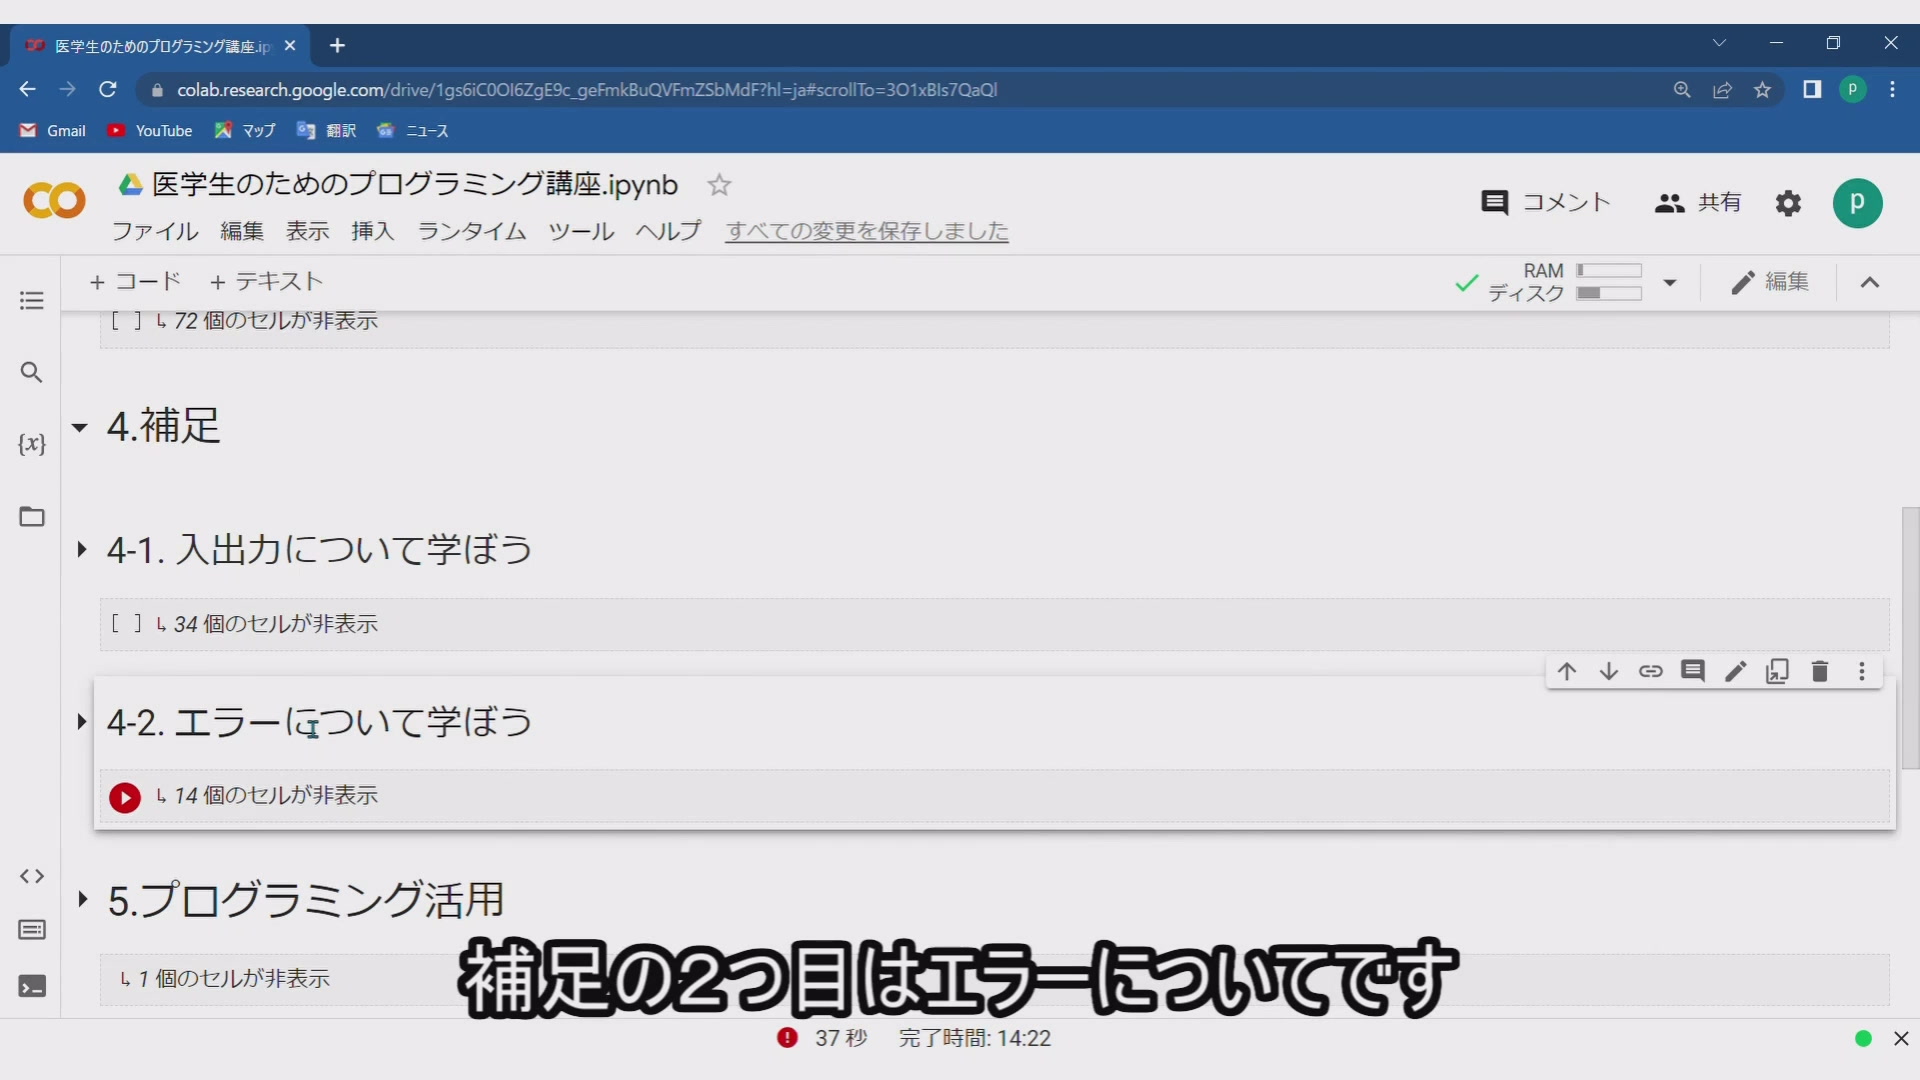Star the notebook title
1920x1080 pixels.
(x=719, y=185)
